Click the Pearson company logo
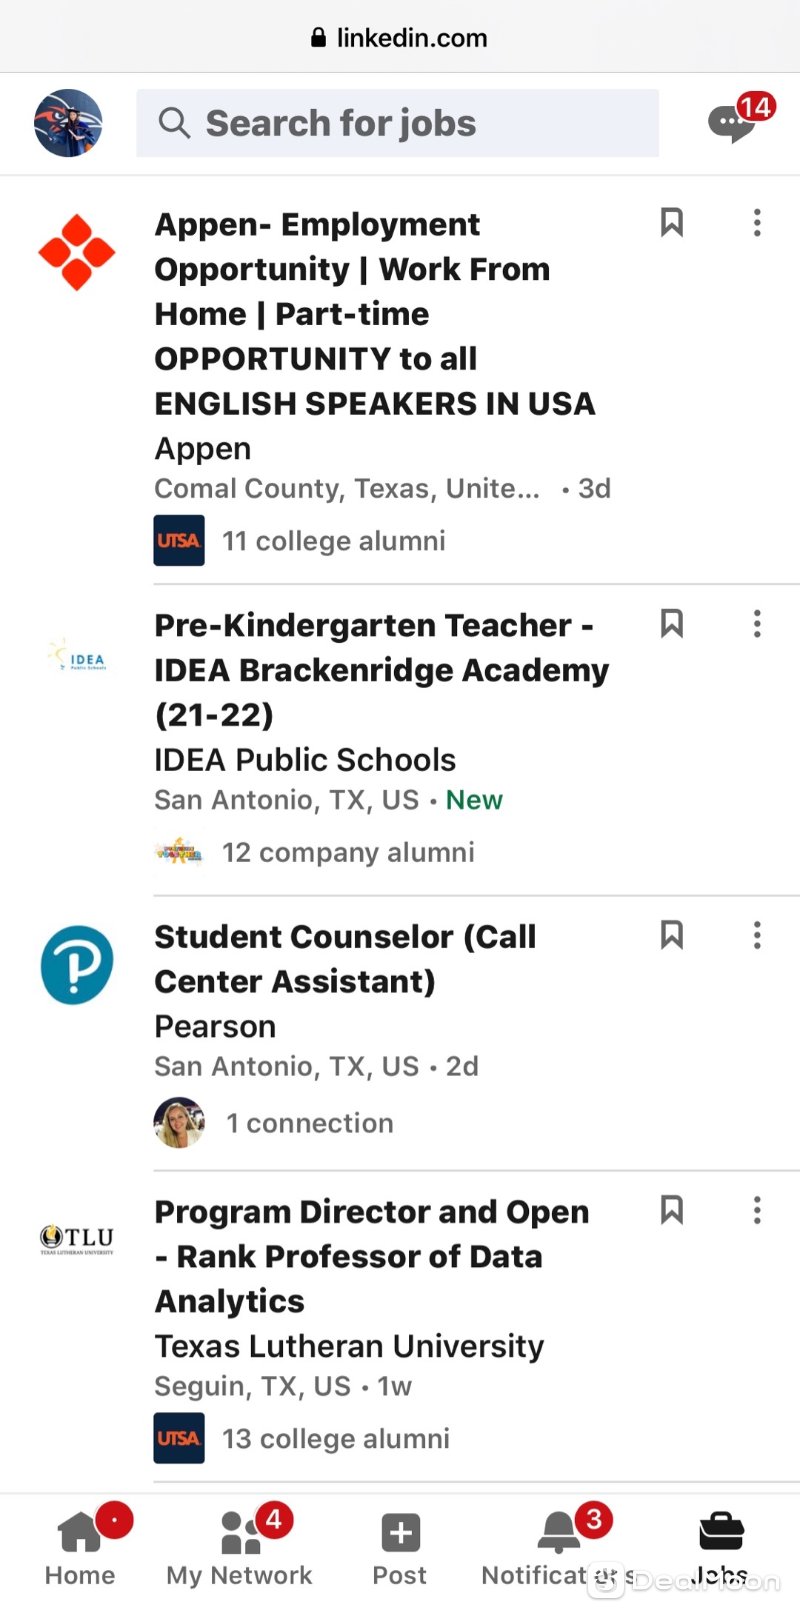This screenshot has height=1613, width=800. tap(77, 965)
